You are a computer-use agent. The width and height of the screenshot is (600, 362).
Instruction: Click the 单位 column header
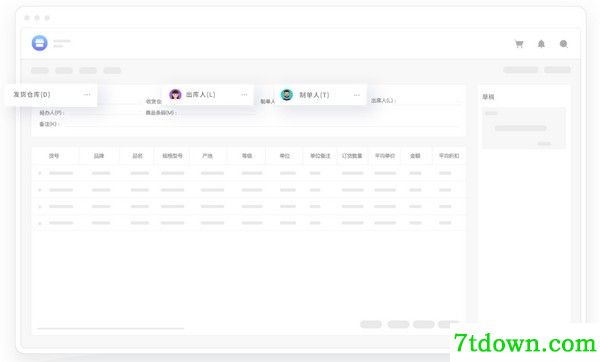285,156
